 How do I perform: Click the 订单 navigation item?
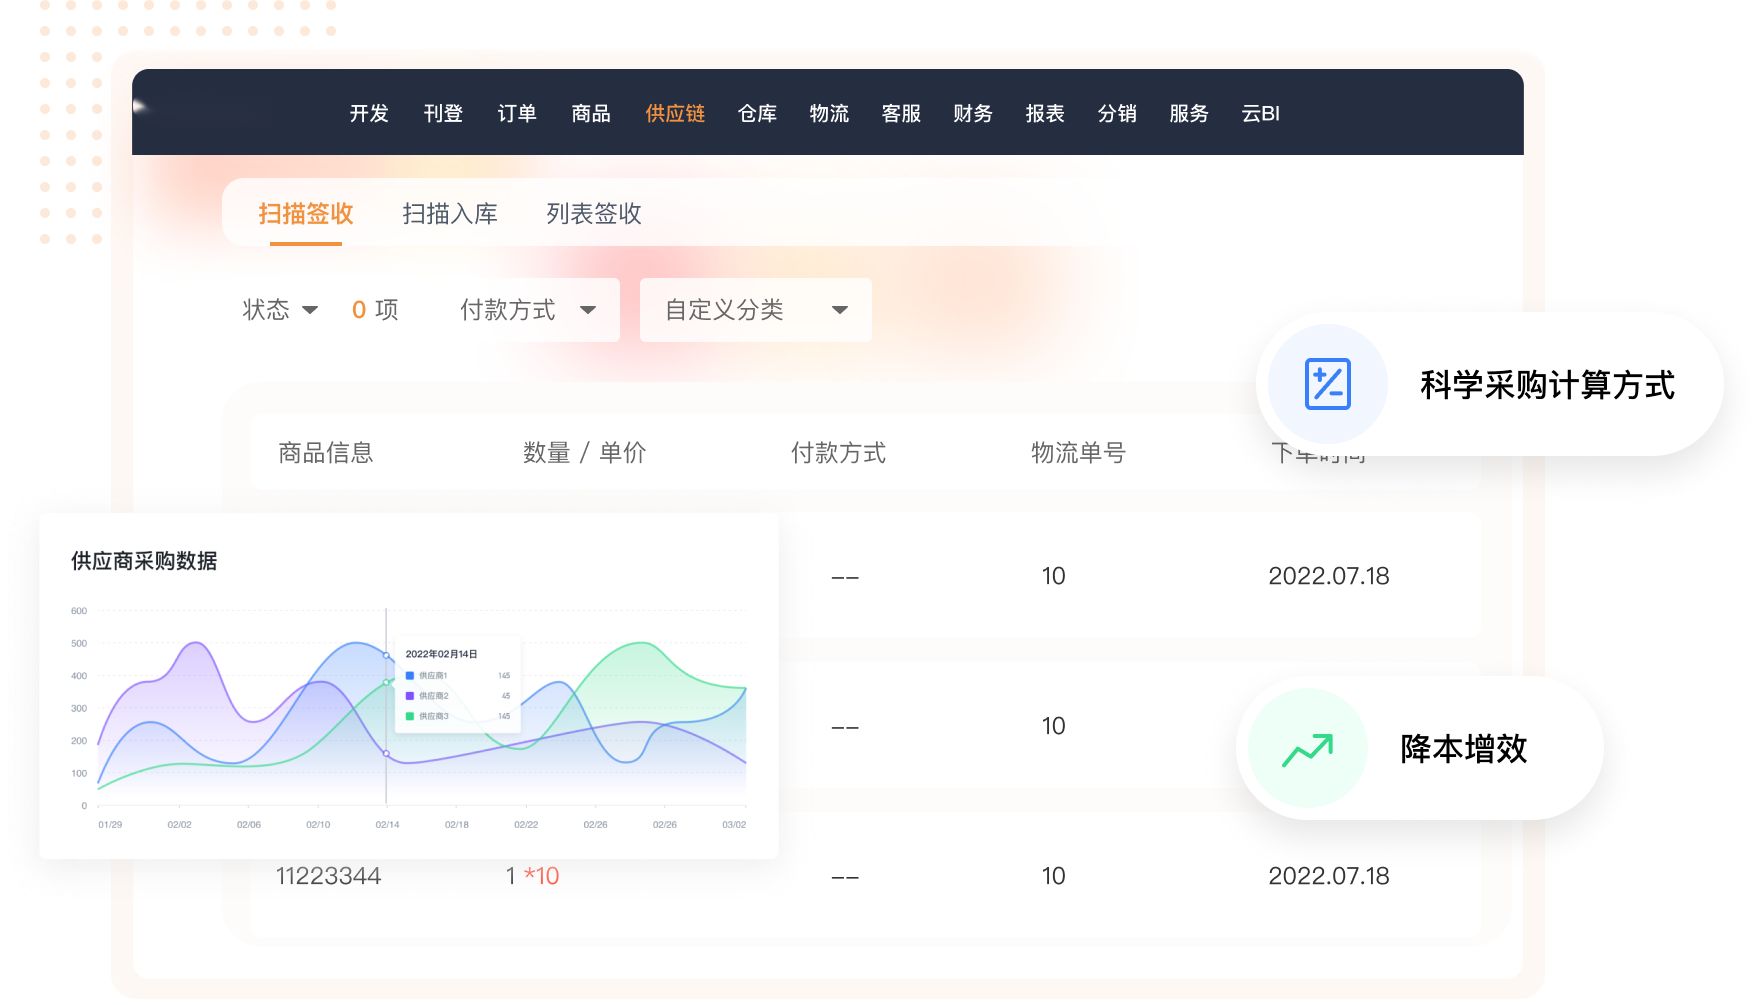(x=517, y=114)
